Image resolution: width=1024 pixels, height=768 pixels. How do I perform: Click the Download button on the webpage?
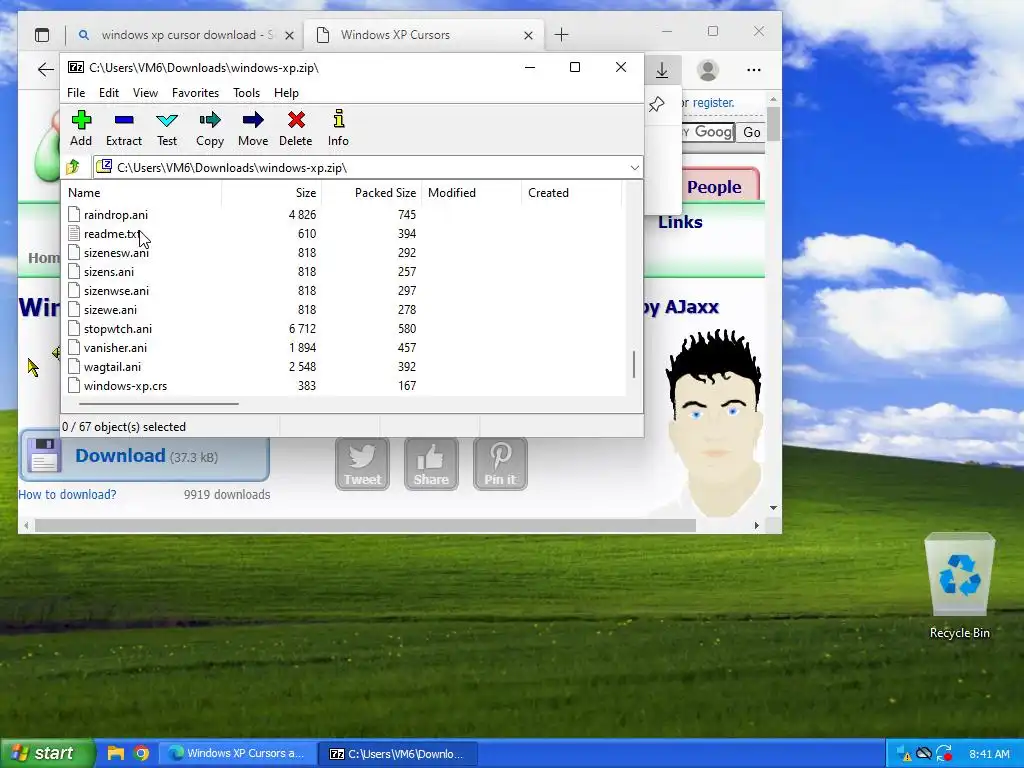[144, 455]
